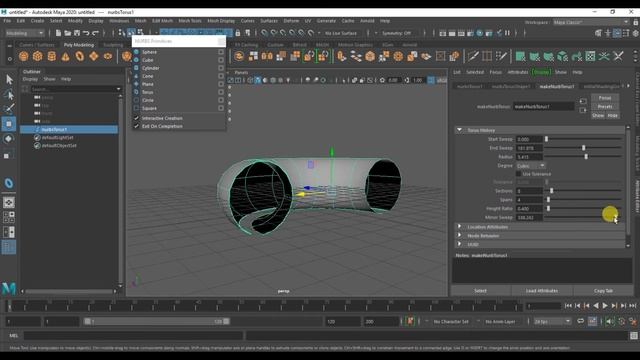
Task: Open options box for NURBS Cube
Action: pyautogui.click(x=221, y=60)
